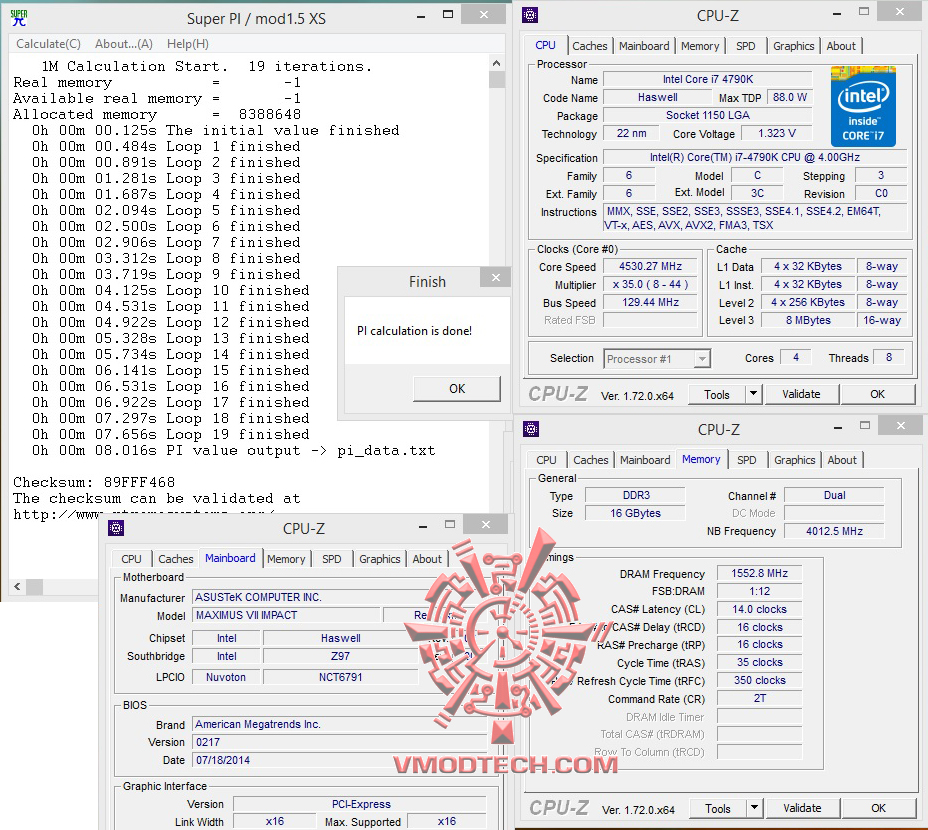
Task: Click the LPCIO value NCT6791
Action: [340, 677]
